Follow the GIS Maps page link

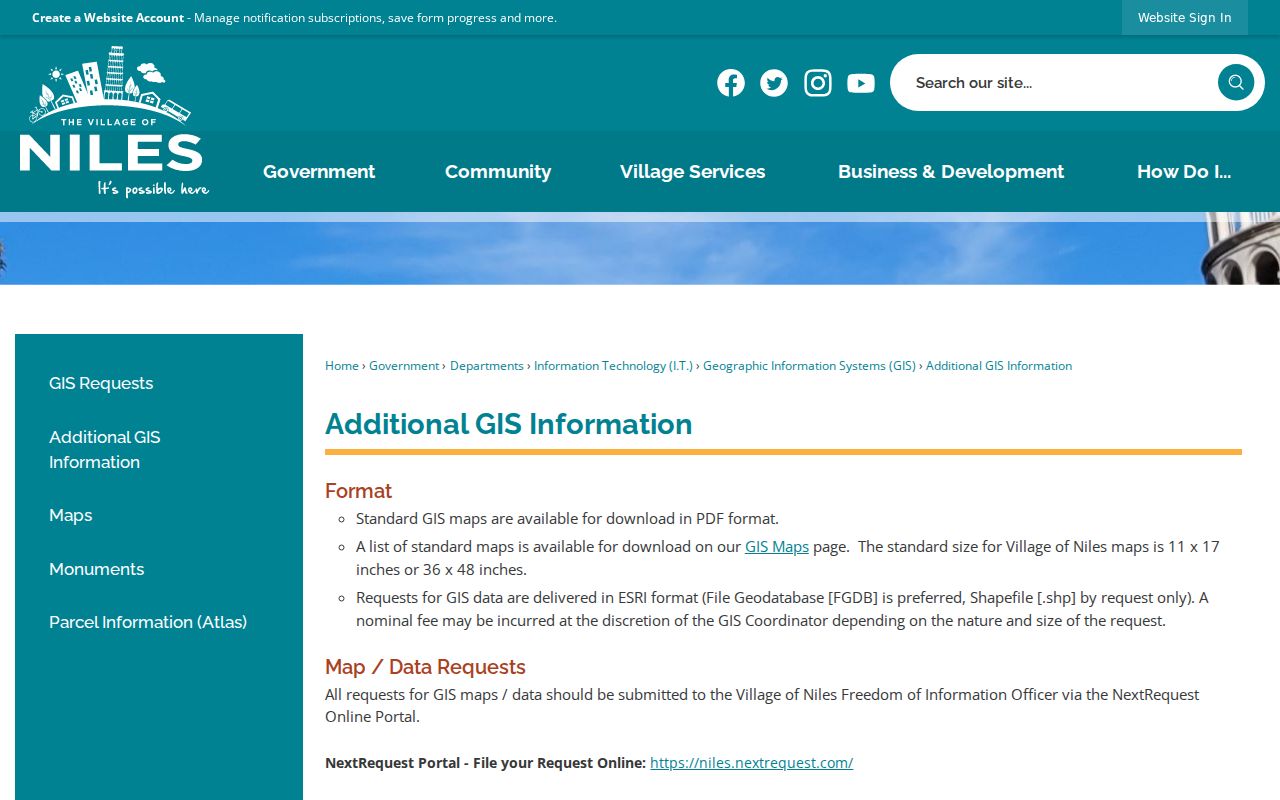(x=777, y=547)
